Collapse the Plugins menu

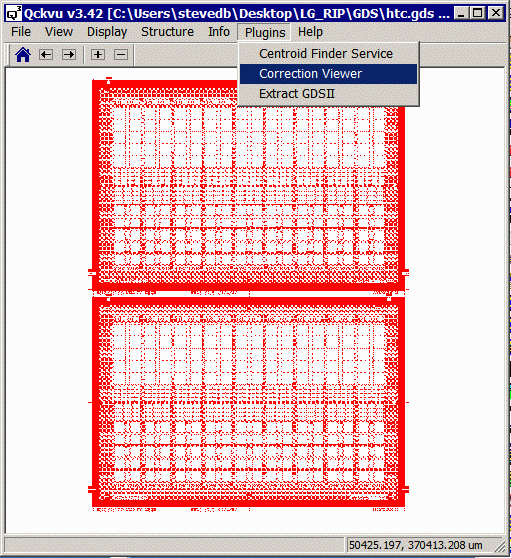(265, 32)
